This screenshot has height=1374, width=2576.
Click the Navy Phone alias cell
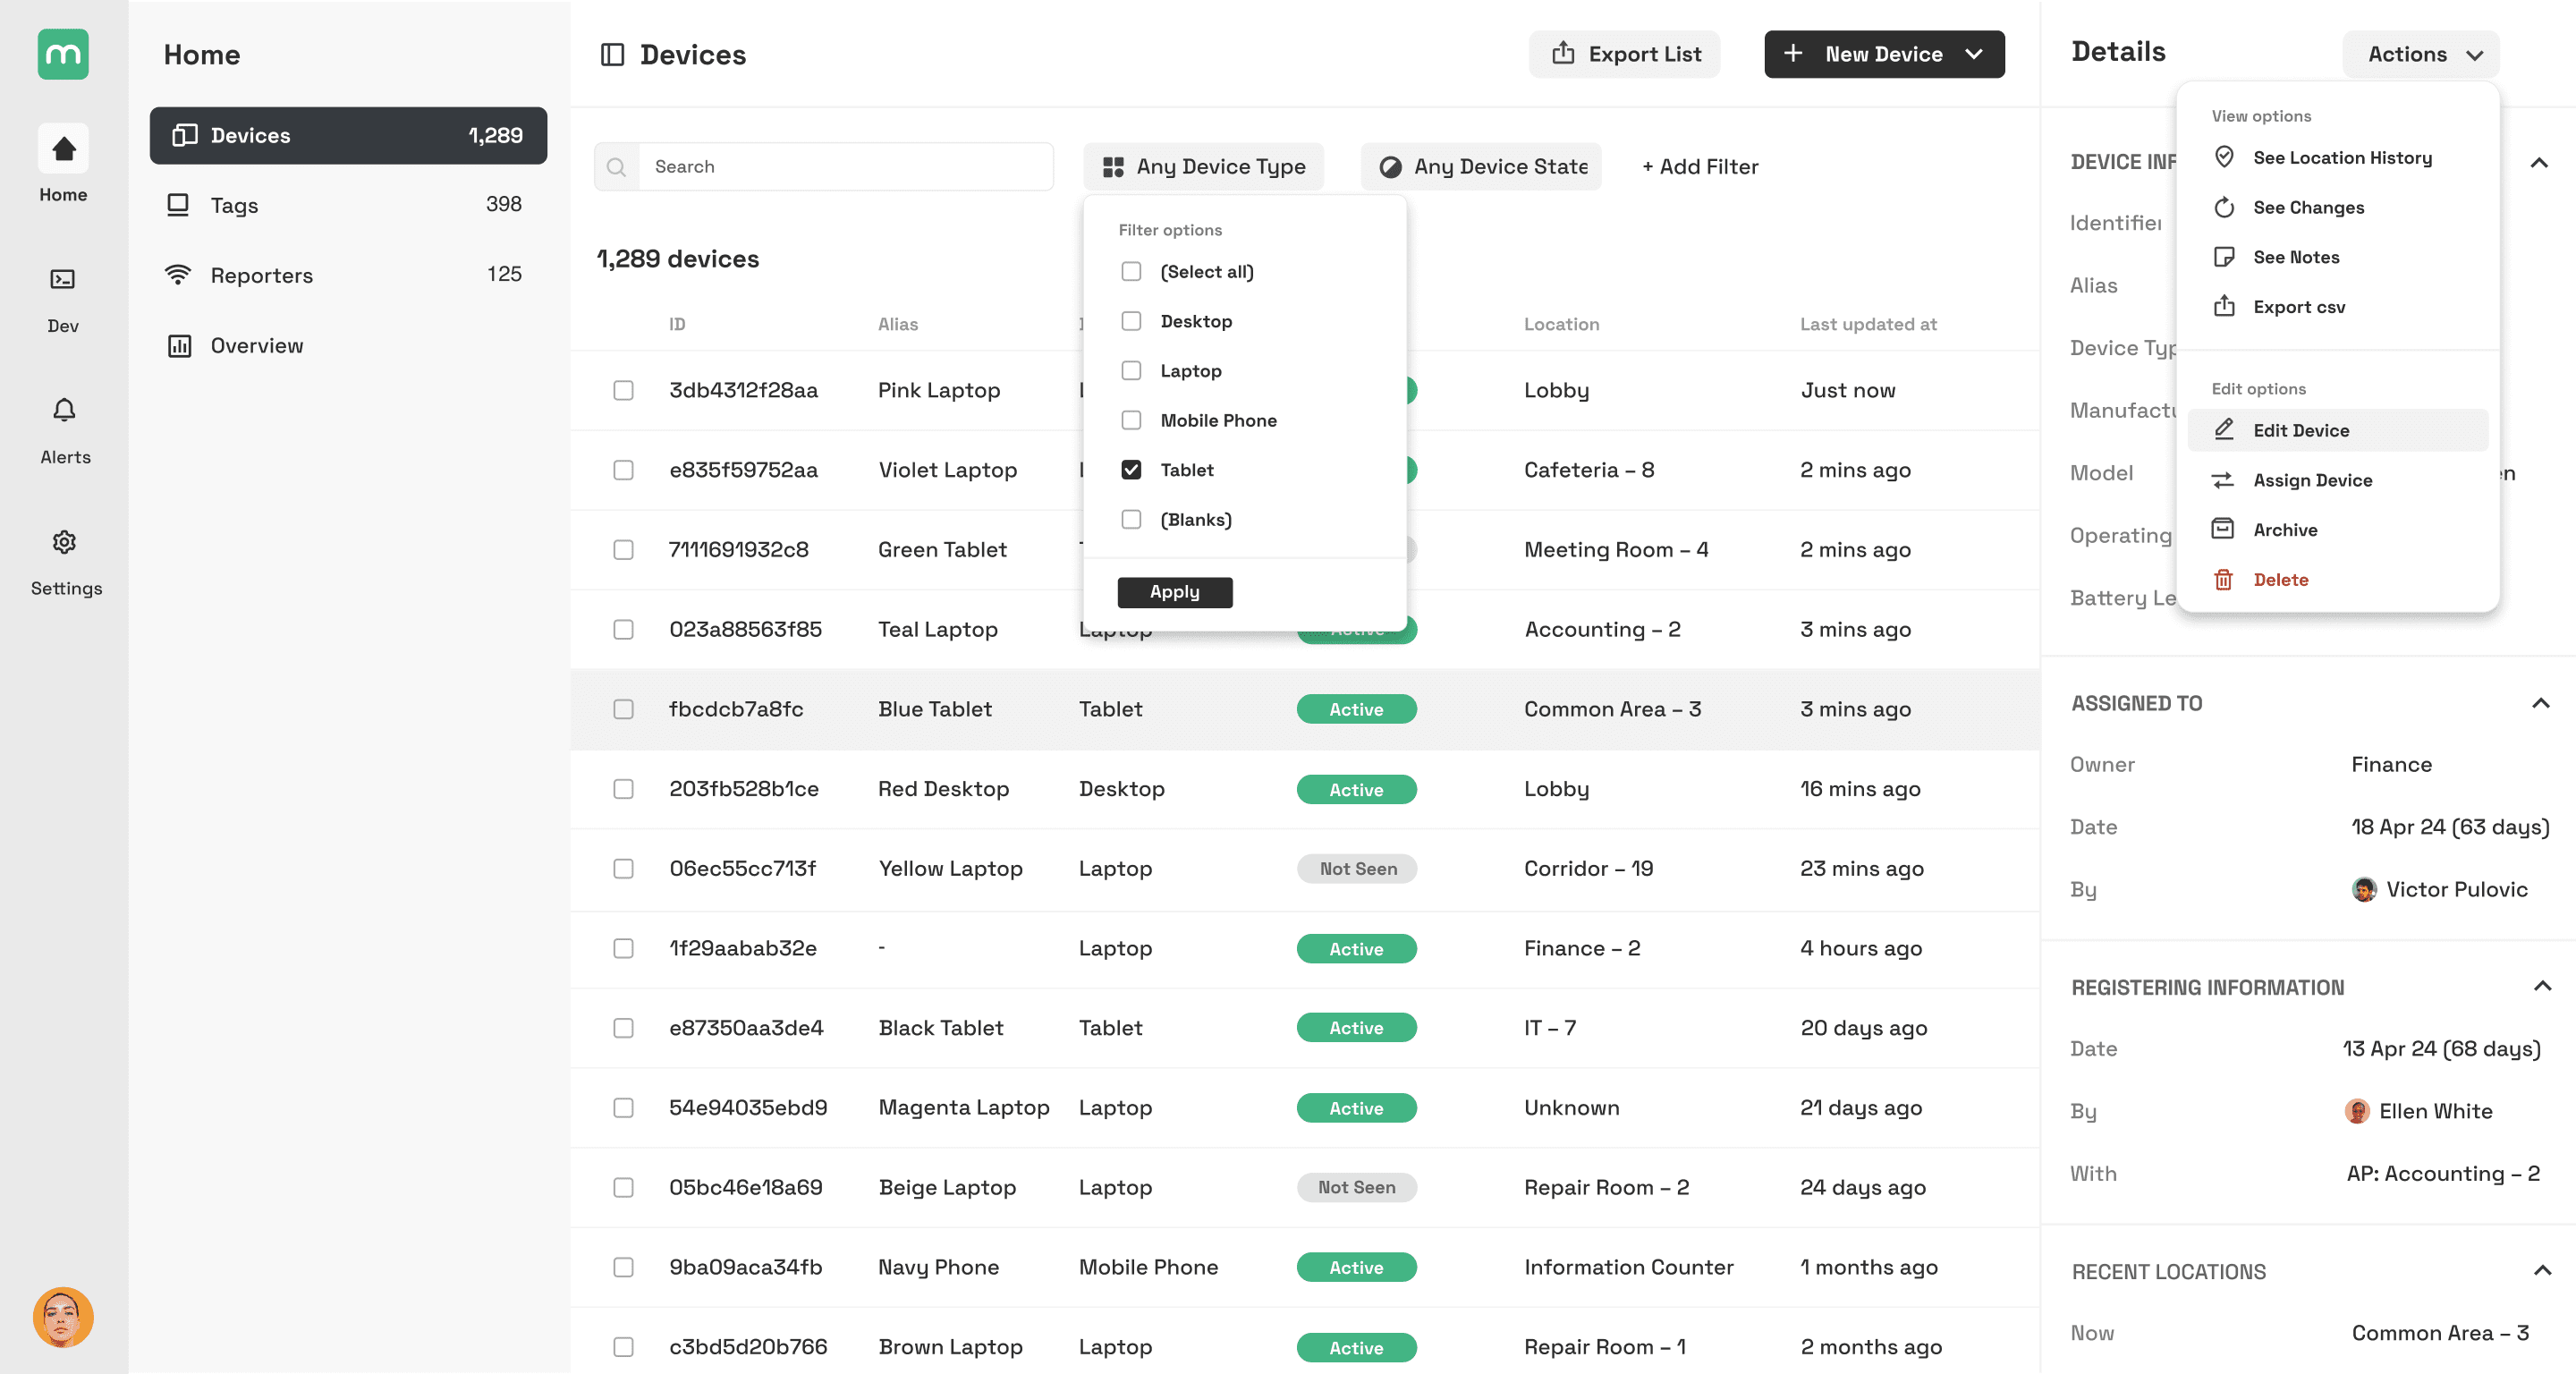pyautogui.click(x=938, y=1267)
